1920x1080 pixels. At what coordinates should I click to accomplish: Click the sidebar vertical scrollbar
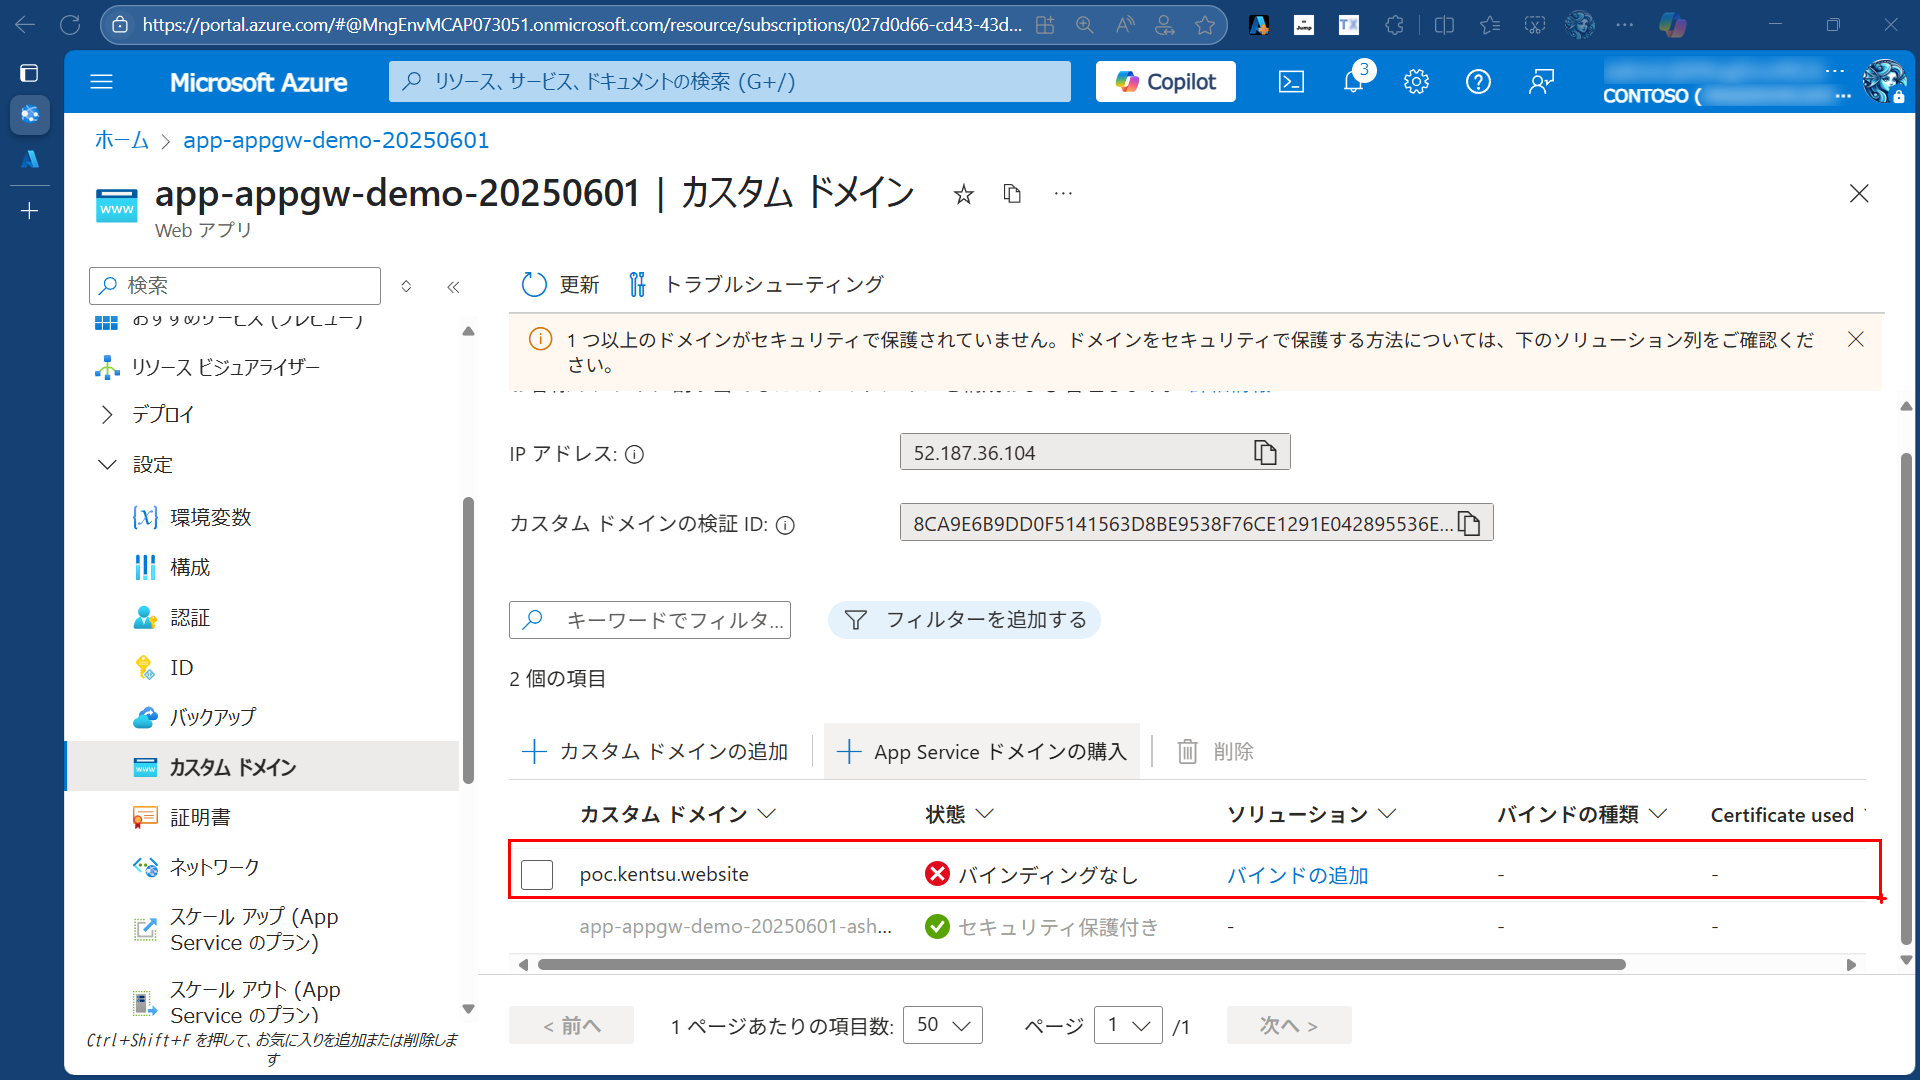coord(468,640)
